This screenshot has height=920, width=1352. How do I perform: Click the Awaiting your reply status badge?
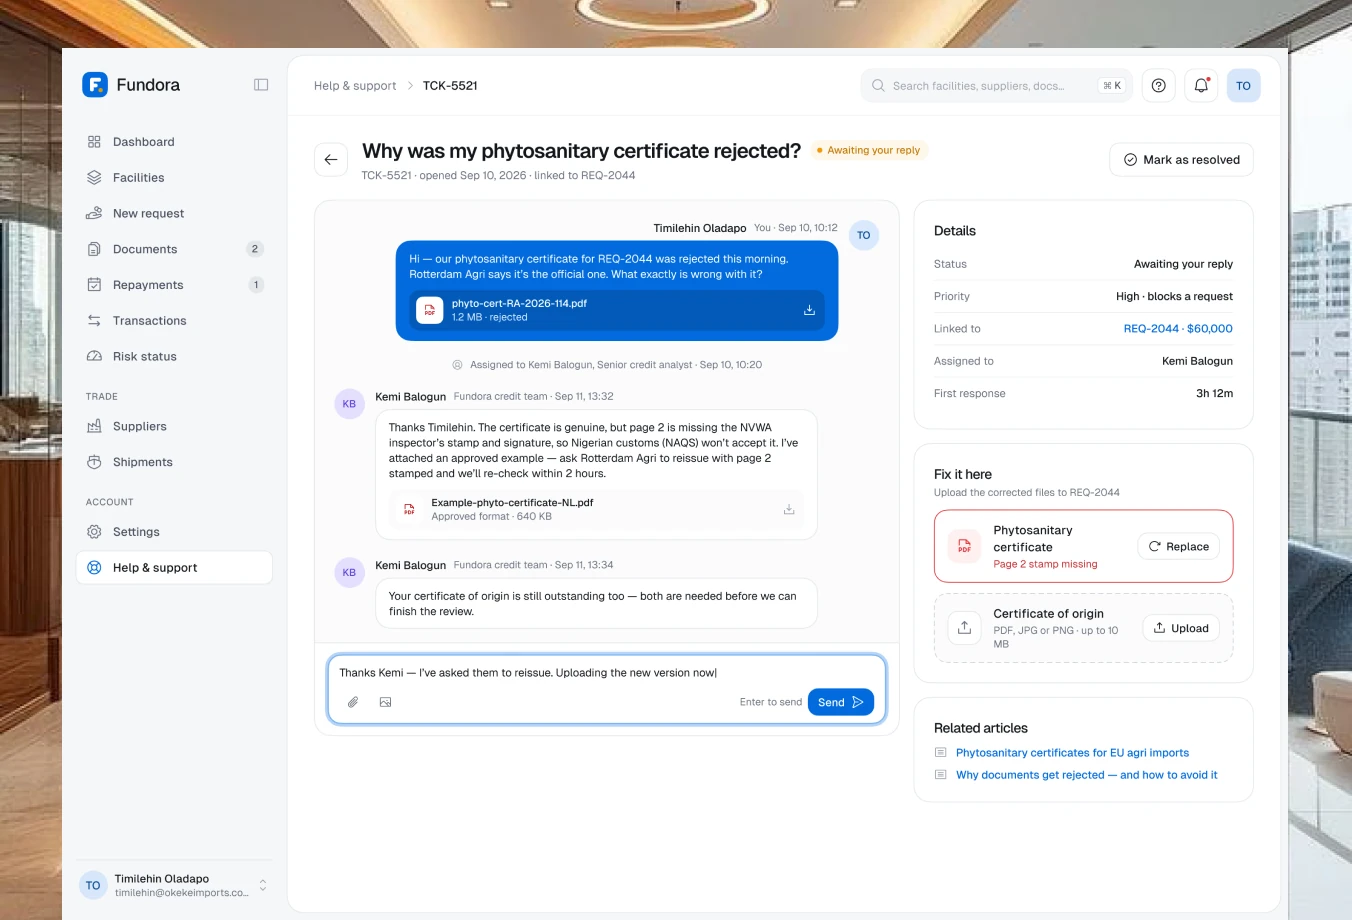coord(868,150)
